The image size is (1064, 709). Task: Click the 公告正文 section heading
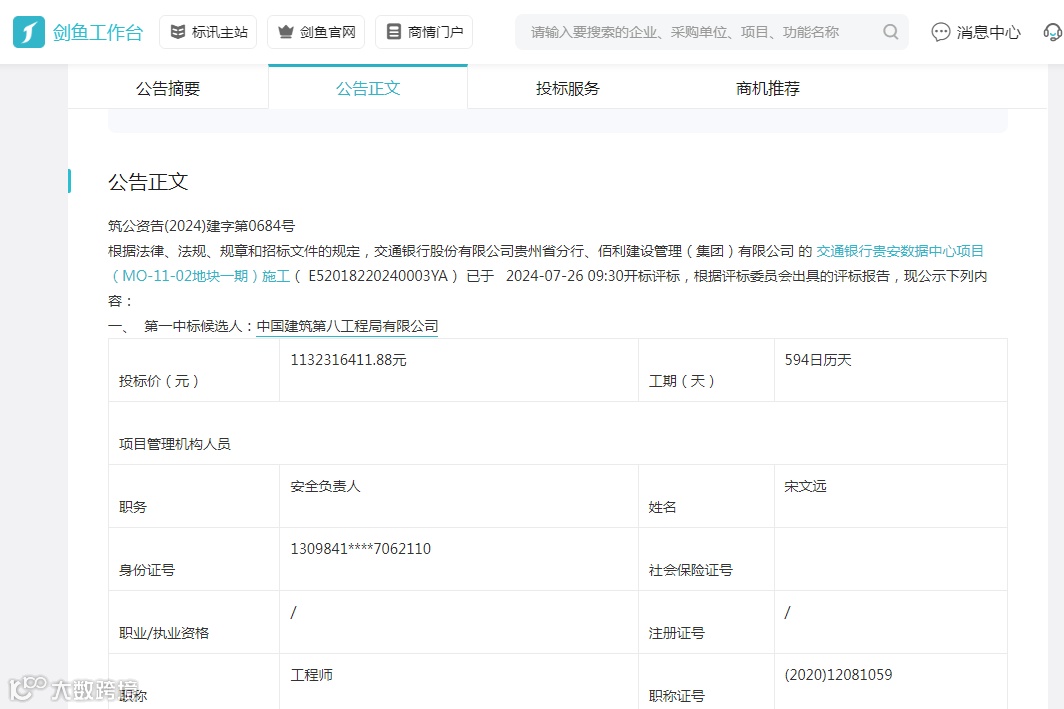[148, 182]
